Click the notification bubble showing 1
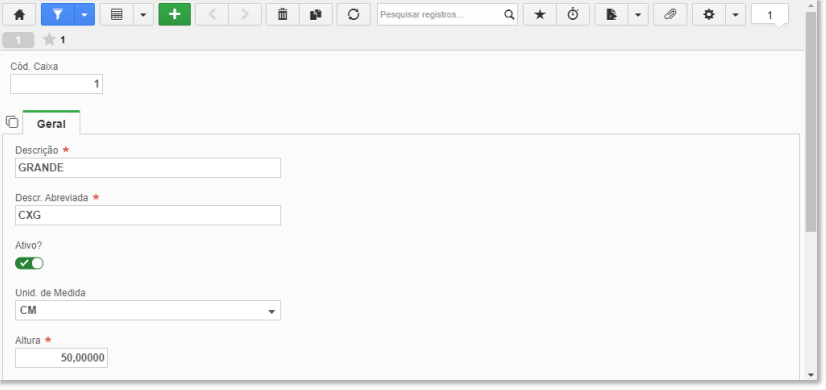 (x=770, y=15)
